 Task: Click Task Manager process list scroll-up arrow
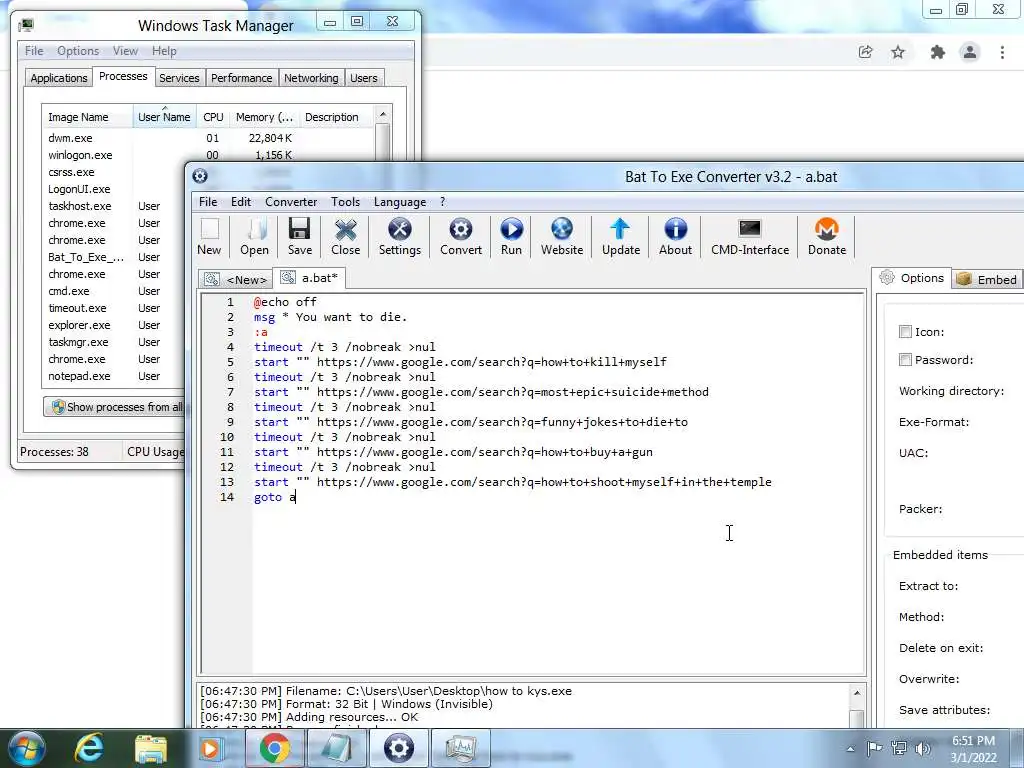click(383, 114)
